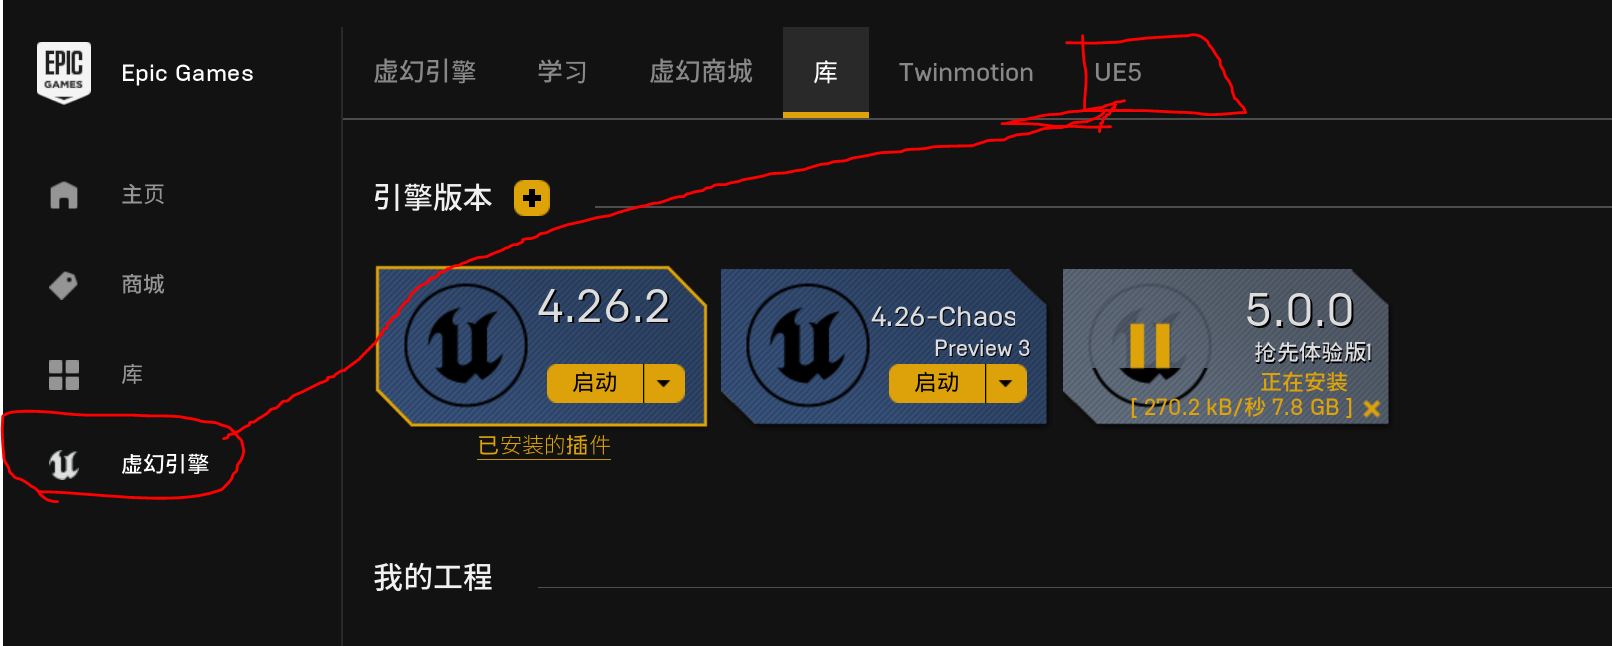Viewport: 1612px width, 646px height.
Task: Launch engine version 4.26.2 with 启动
Action: coord(595,383)
